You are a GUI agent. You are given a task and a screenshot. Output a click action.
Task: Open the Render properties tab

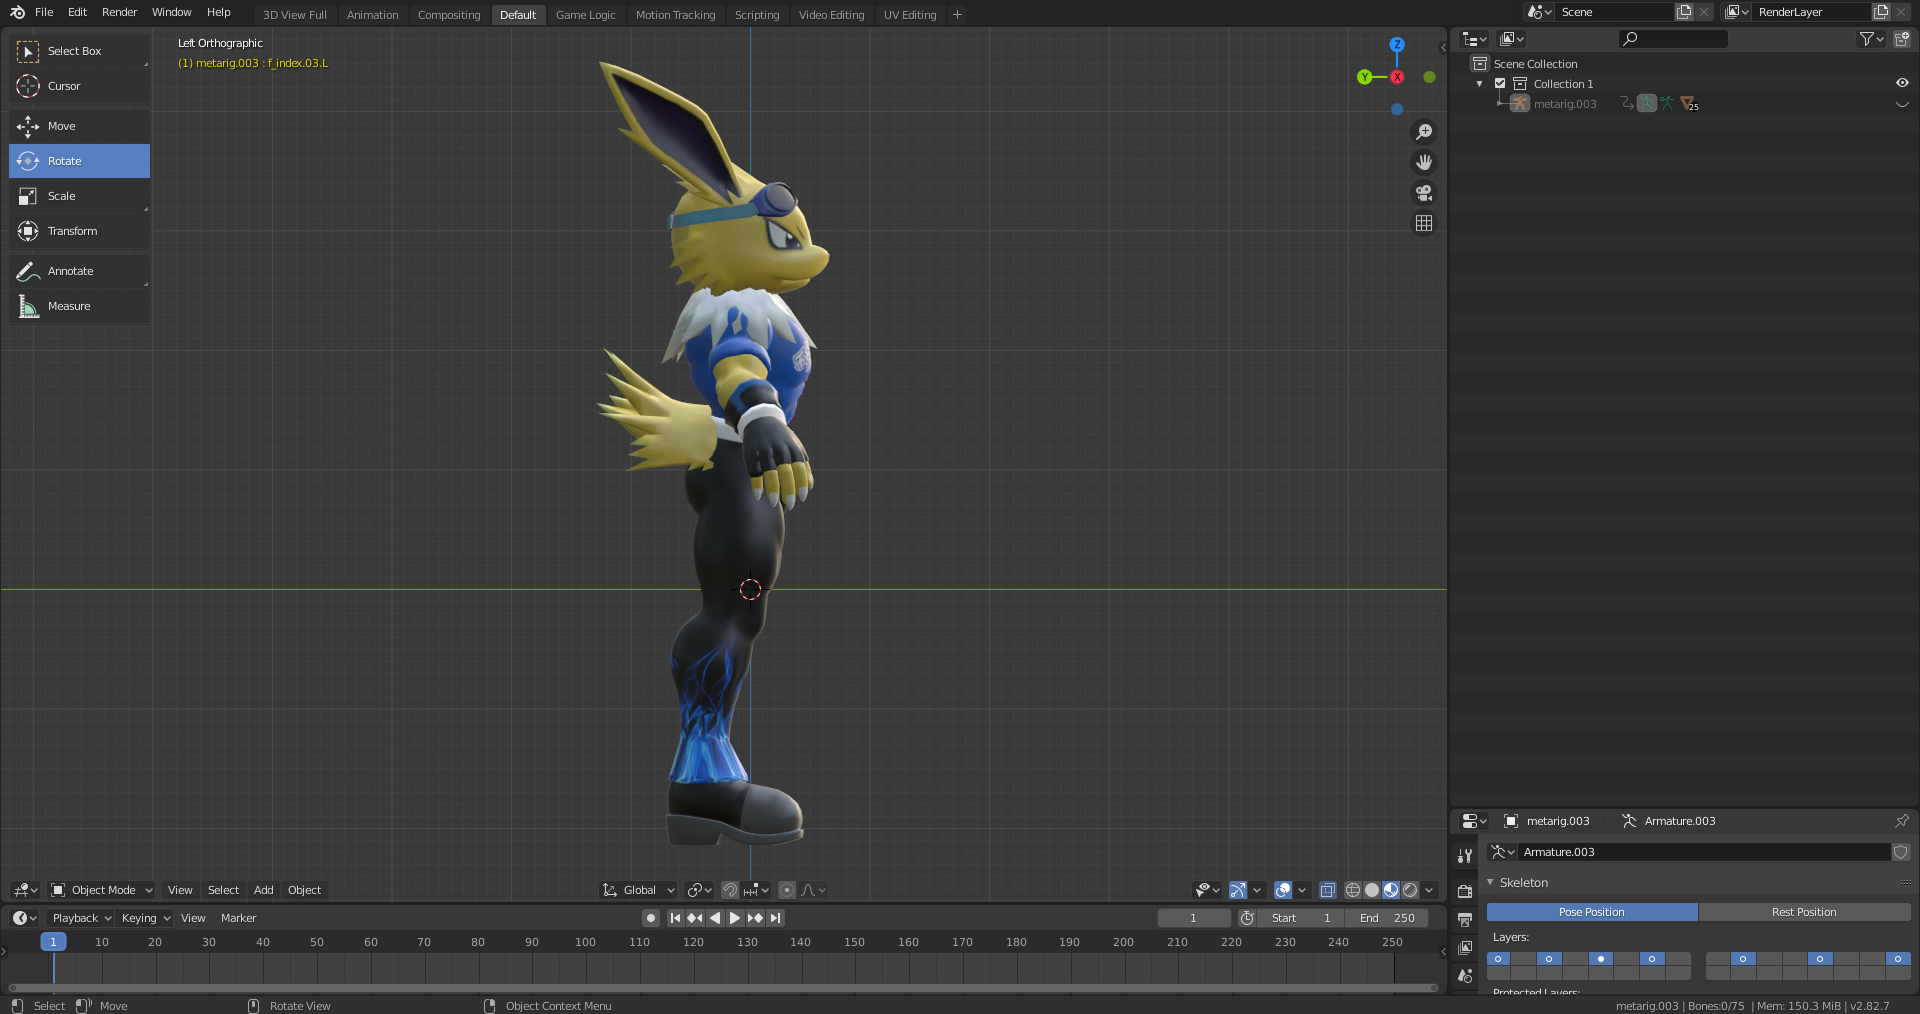click(x=1465, y=891)
